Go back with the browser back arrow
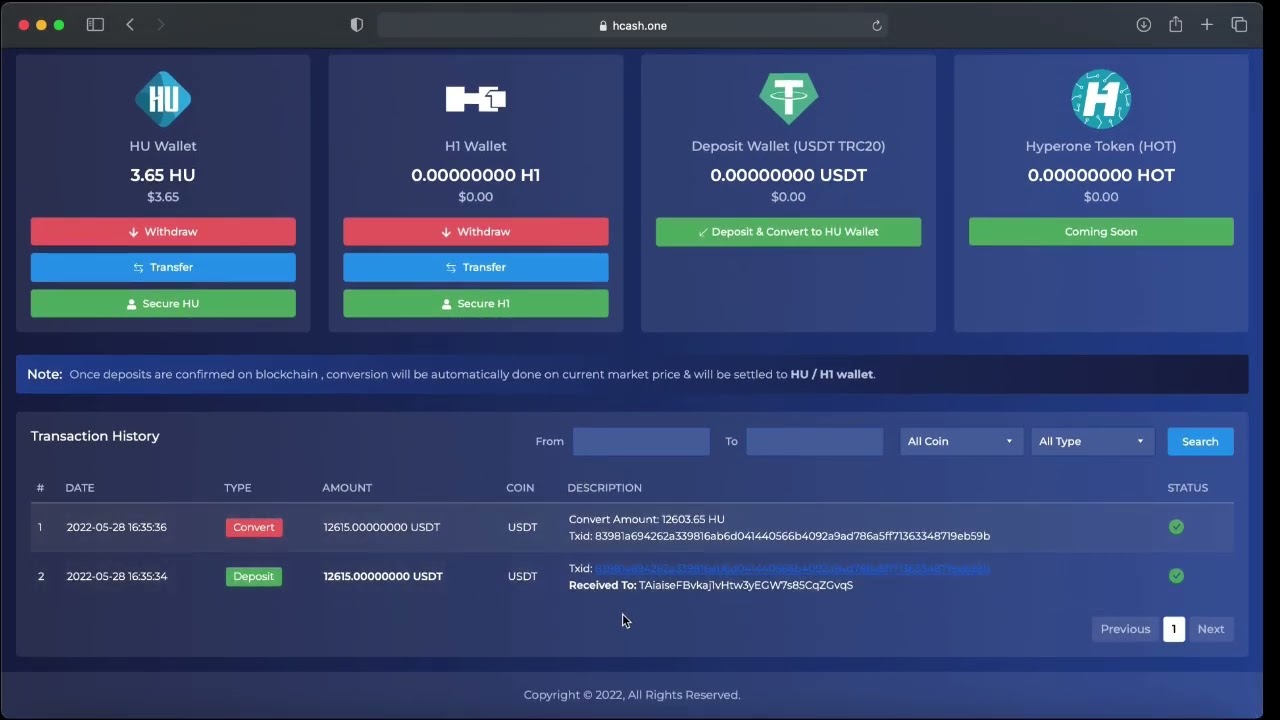Screen dimensions: 1280x720 (130, 25)
